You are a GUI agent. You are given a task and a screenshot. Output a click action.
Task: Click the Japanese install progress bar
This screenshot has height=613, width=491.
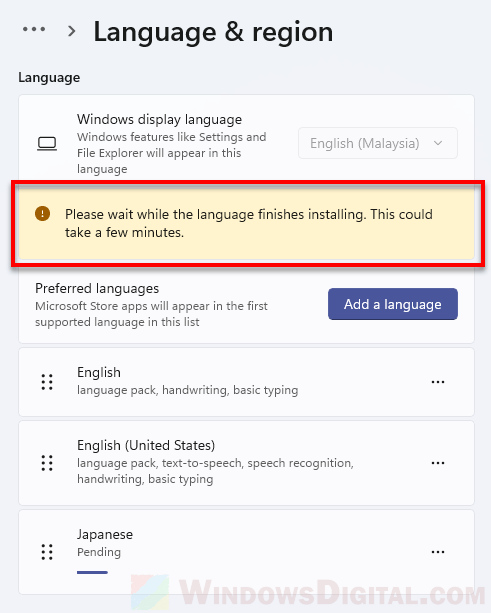[x=92, y=572]
